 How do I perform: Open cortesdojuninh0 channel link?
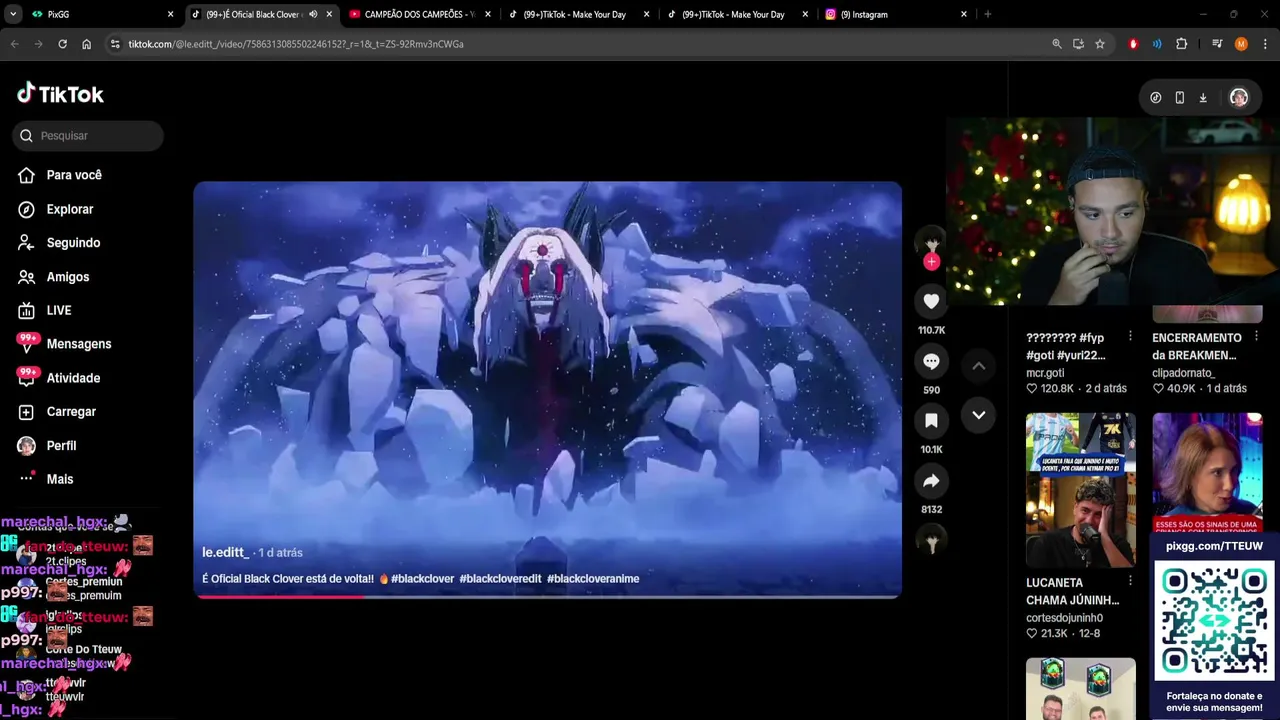(1064, 618)
